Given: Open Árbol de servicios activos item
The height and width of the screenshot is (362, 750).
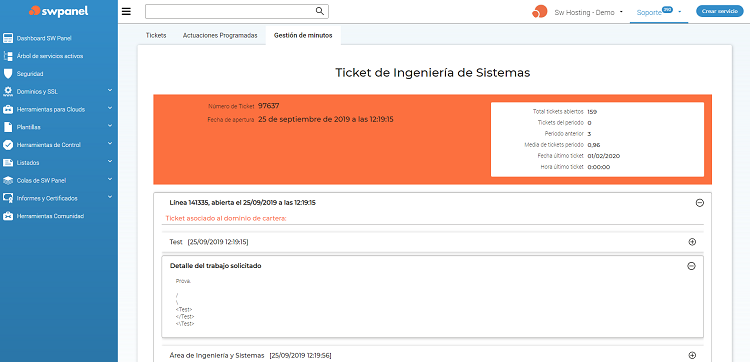Looking at the screenshot, I should (50, 56).
